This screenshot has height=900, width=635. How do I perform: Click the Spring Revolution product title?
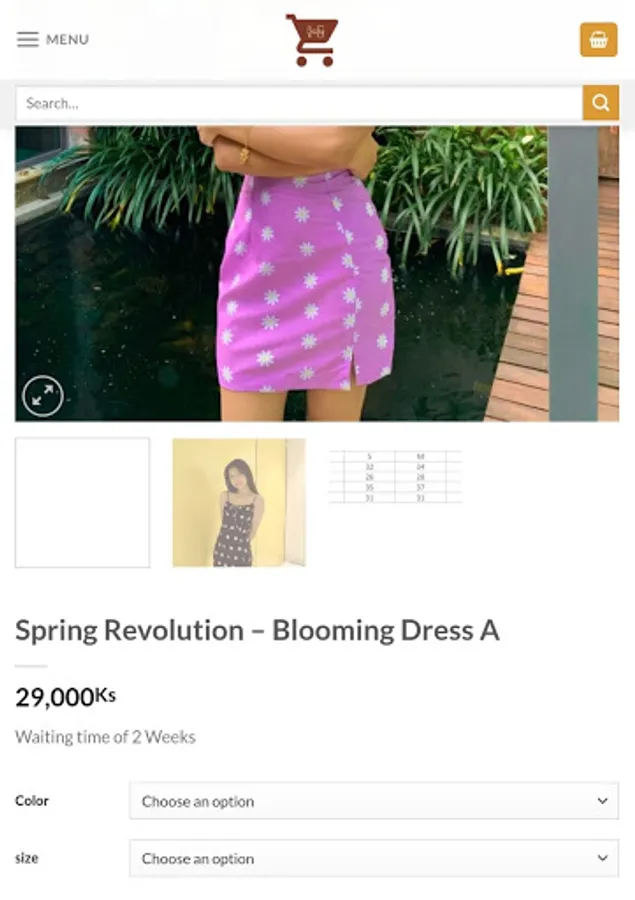pyautogui.click(x=257, y=631)
